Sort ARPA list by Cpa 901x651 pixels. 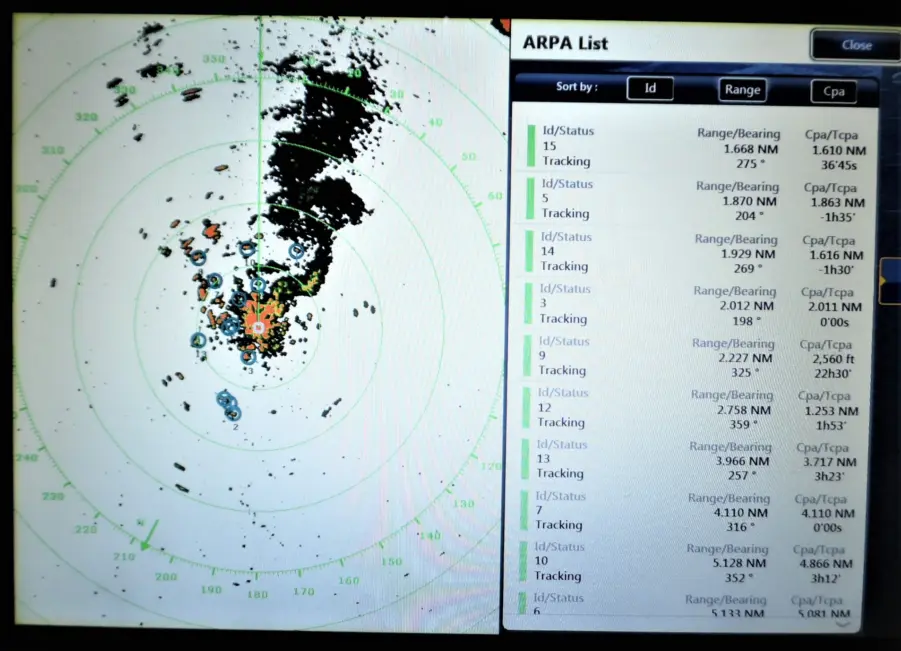(833, 91)
